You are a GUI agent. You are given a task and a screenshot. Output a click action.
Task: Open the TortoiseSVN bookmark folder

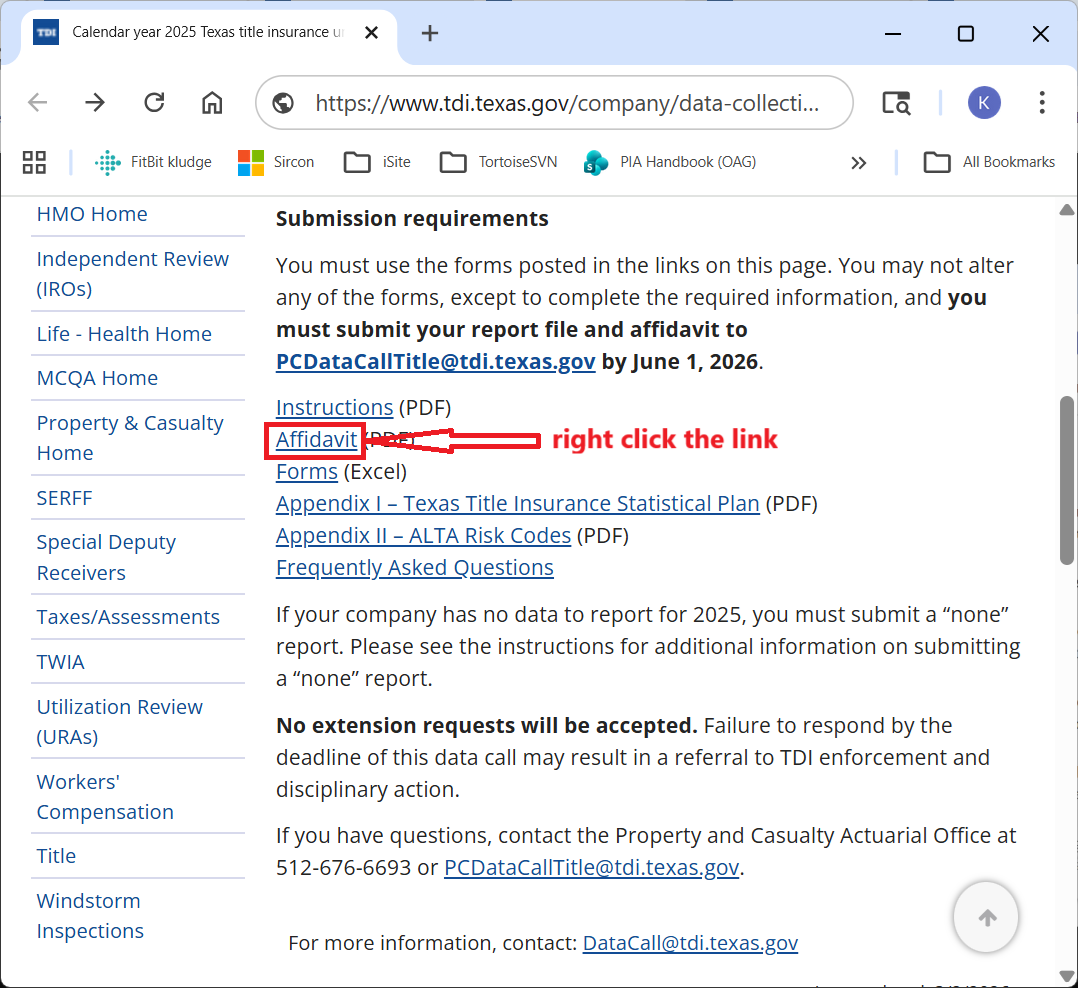[x=498, y=162]
